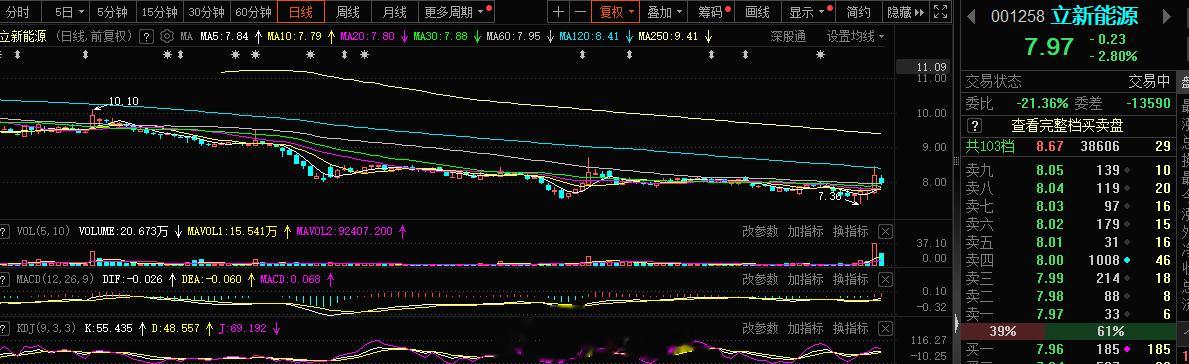Click the 深股通 link
Screen dimensions: 1189x364
[x=788, y=36]
